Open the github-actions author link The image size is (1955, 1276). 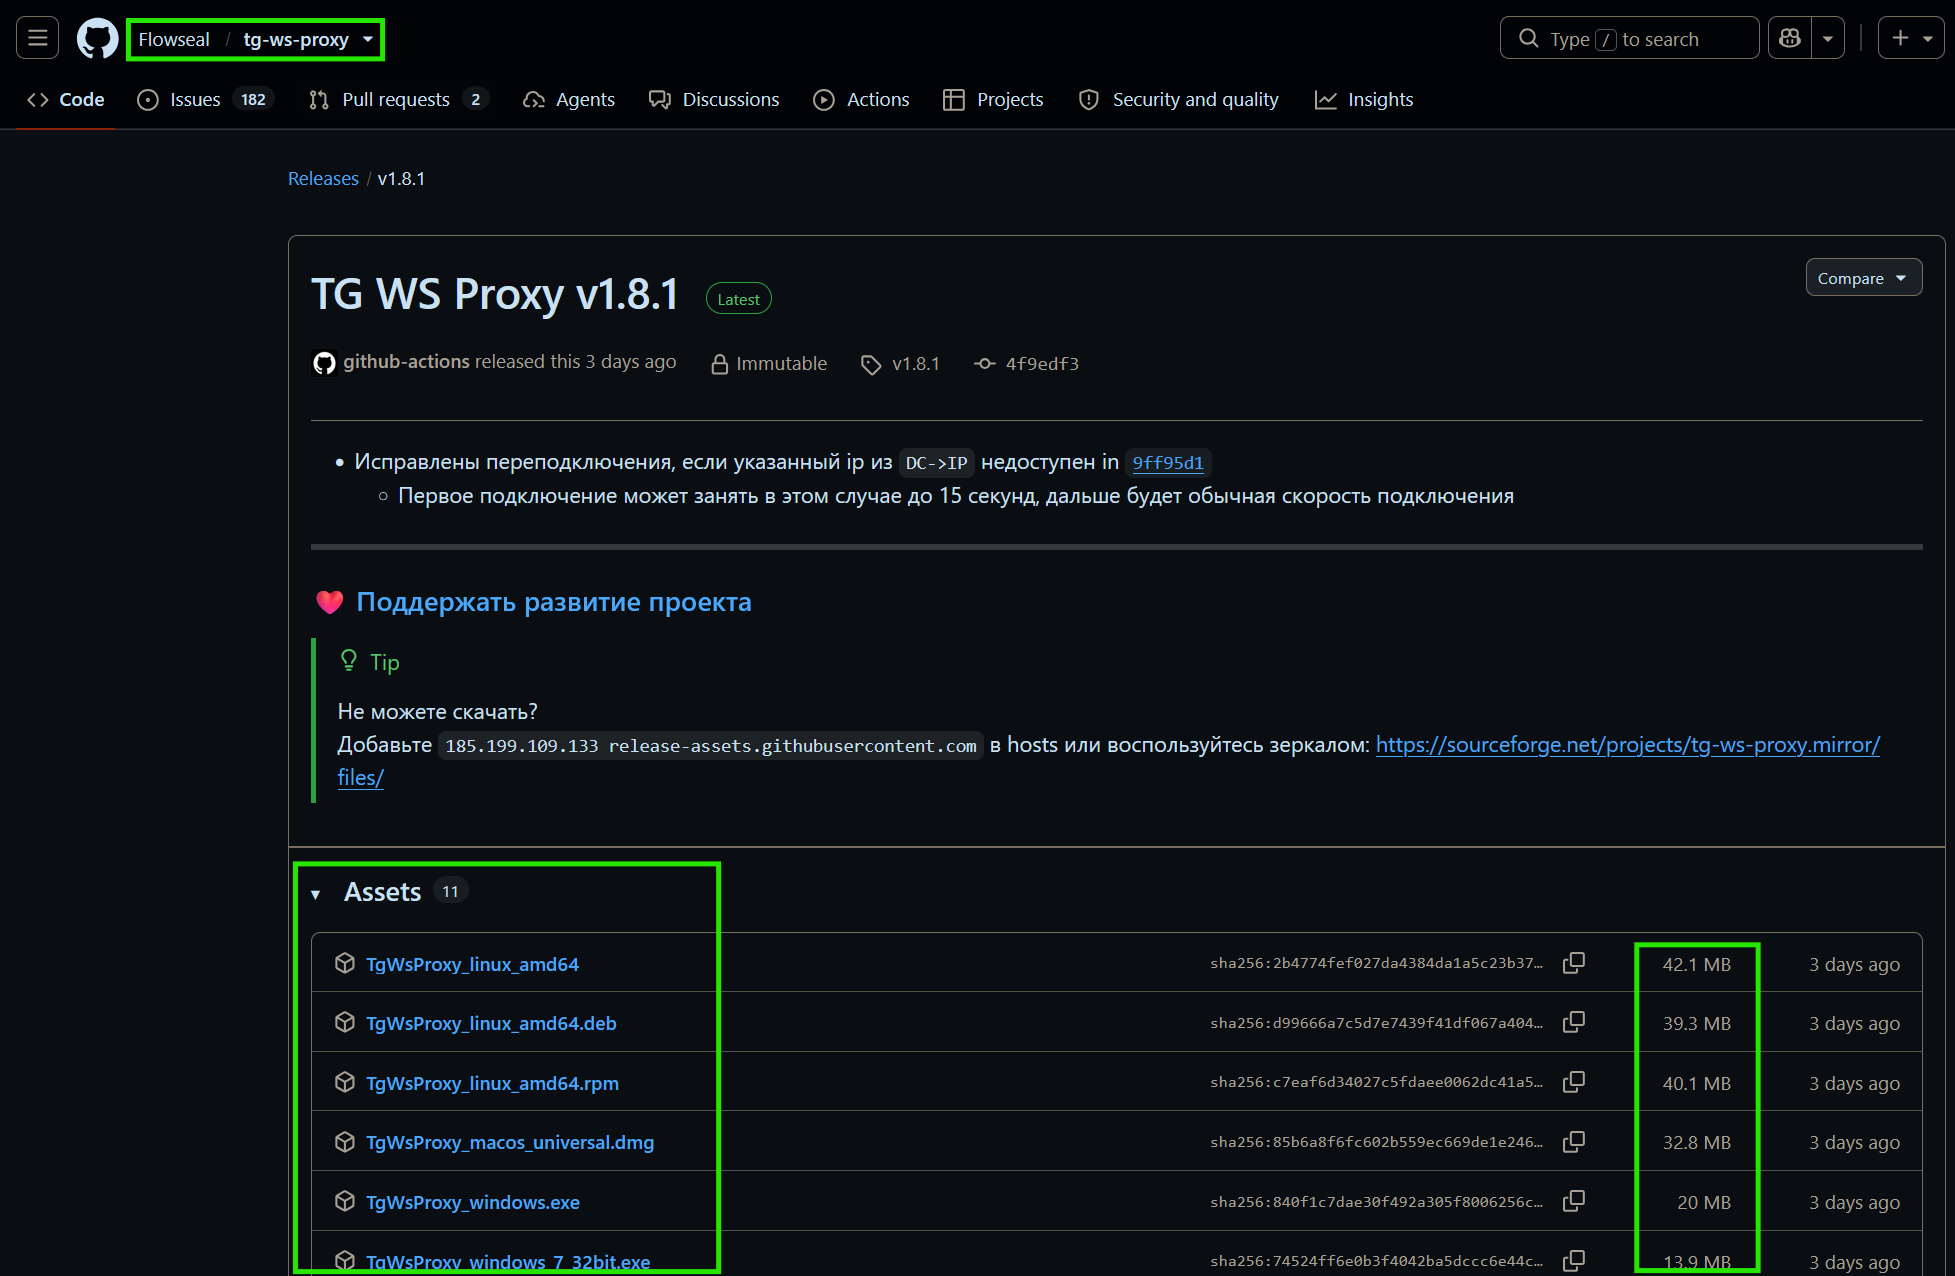(x=406, y=362)
